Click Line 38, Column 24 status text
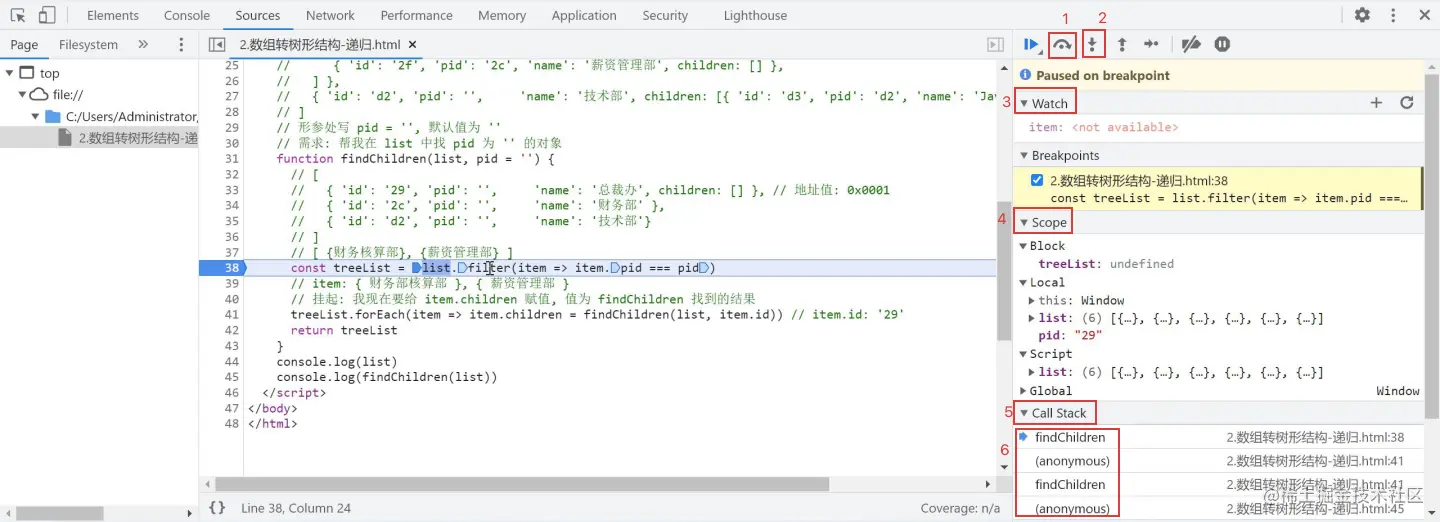Viewport: 1440px width, 522px height. (296, 508)
